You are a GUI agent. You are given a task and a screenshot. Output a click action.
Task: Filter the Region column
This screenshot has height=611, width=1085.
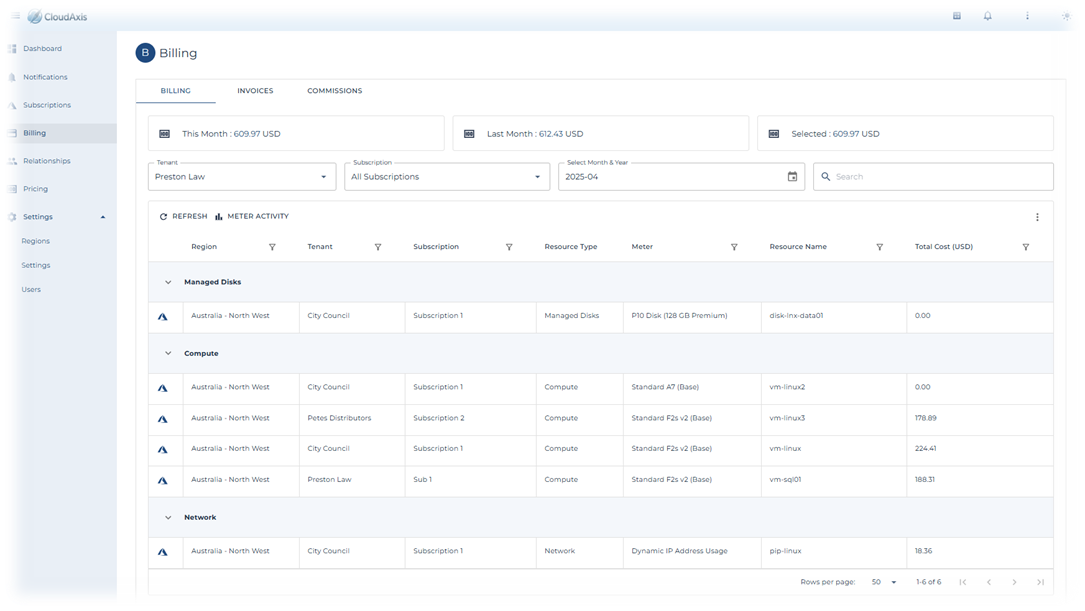(x=272, y=247)
